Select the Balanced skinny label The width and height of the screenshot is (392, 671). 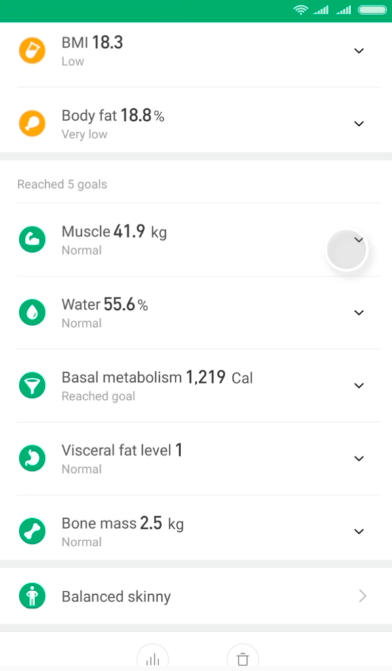(116, 597)
